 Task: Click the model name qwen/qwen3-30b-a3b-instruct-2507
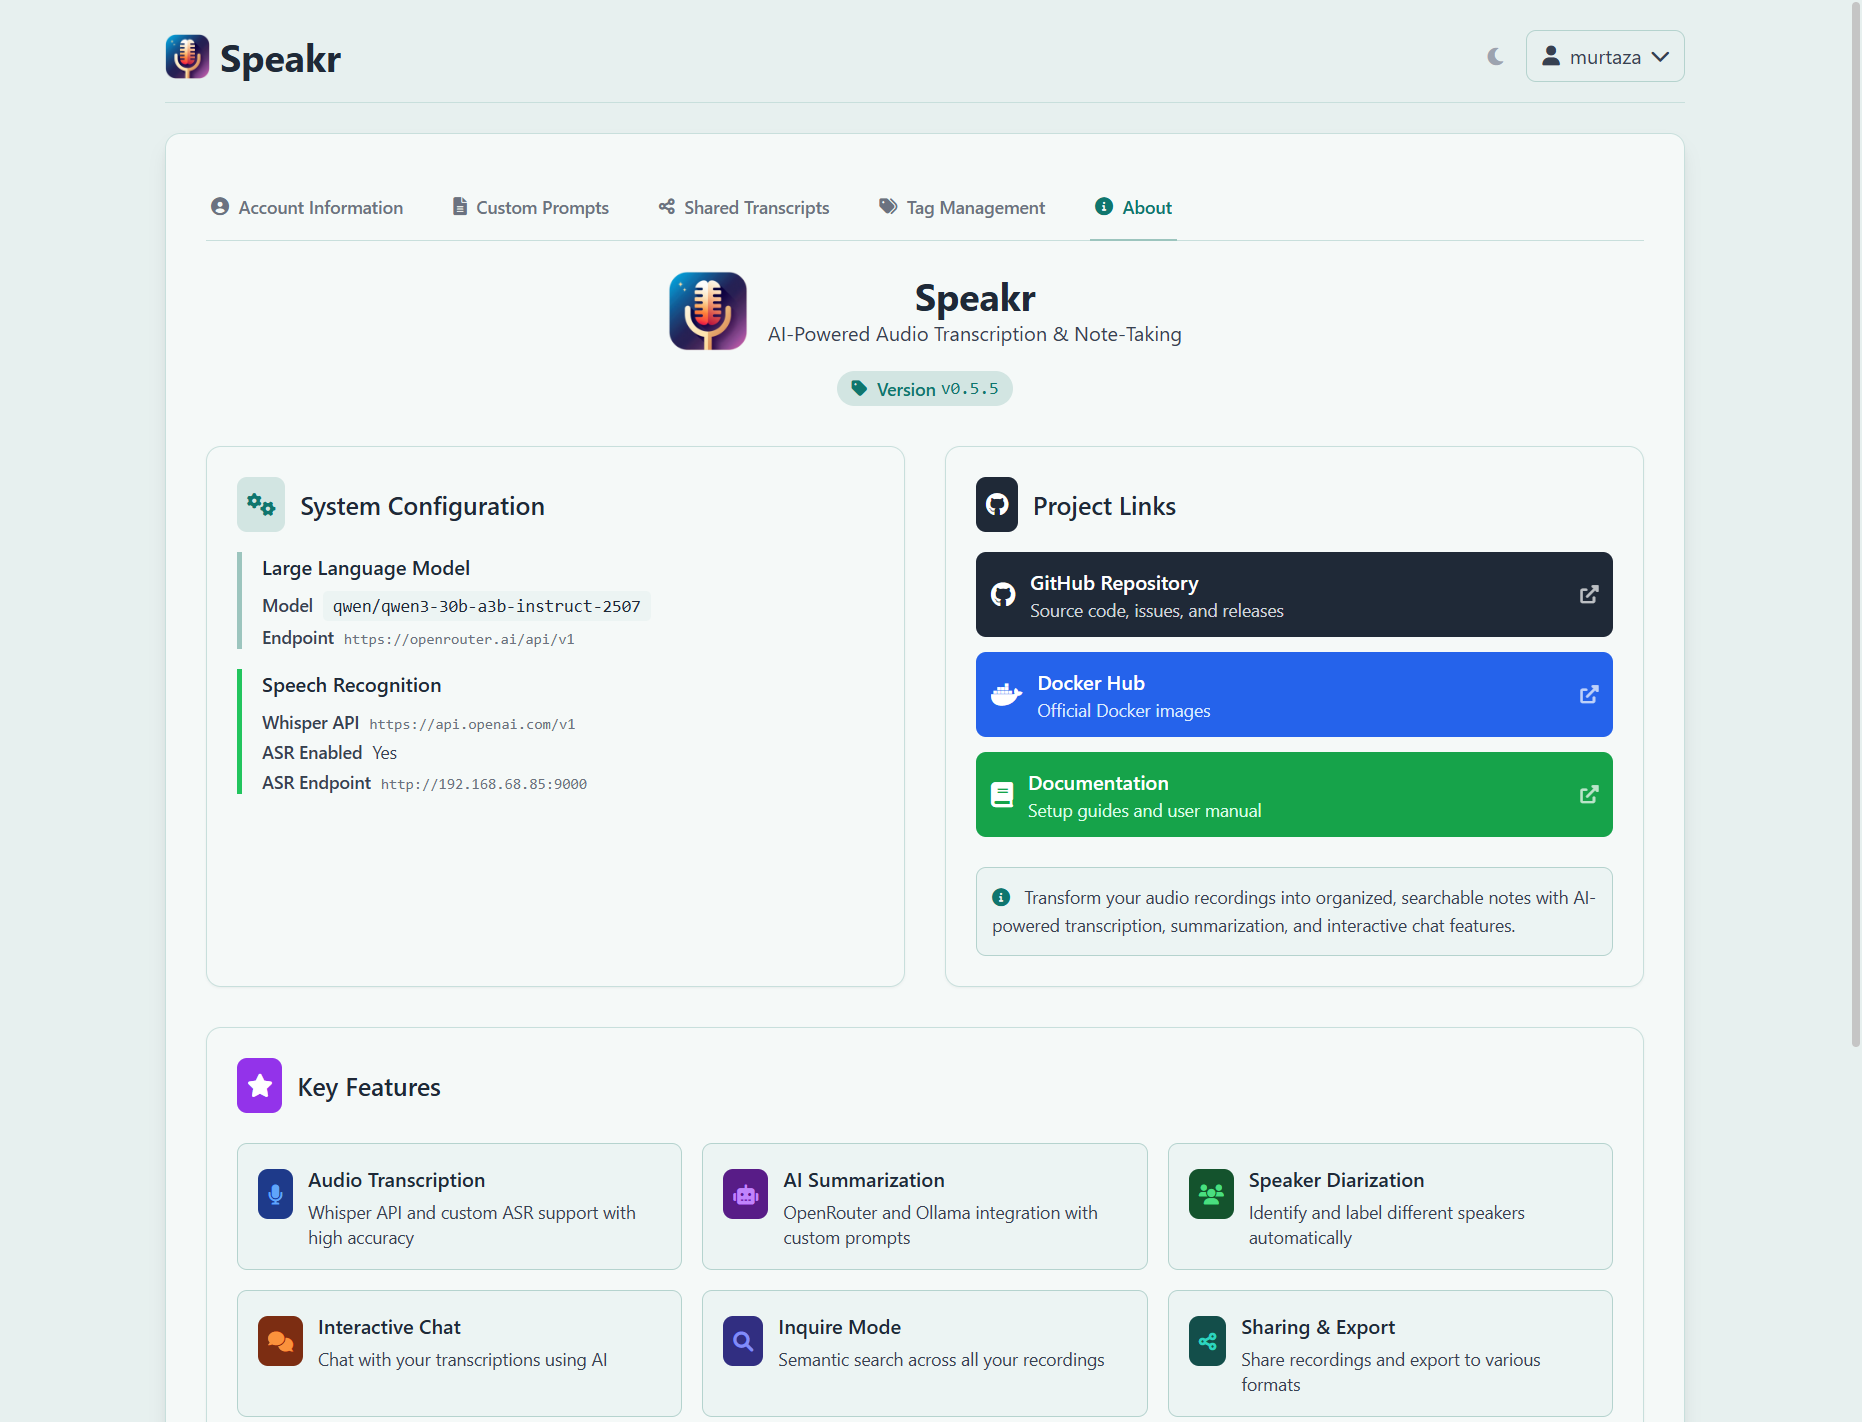pyautogui.click(x=487, y=606)
